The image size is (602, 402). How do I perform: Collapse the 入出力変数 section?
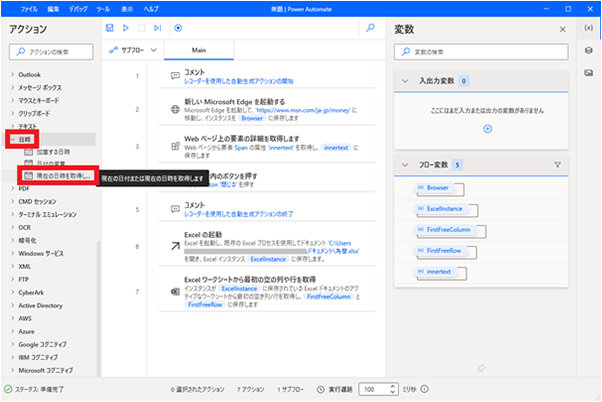click(x=405, y=81)
